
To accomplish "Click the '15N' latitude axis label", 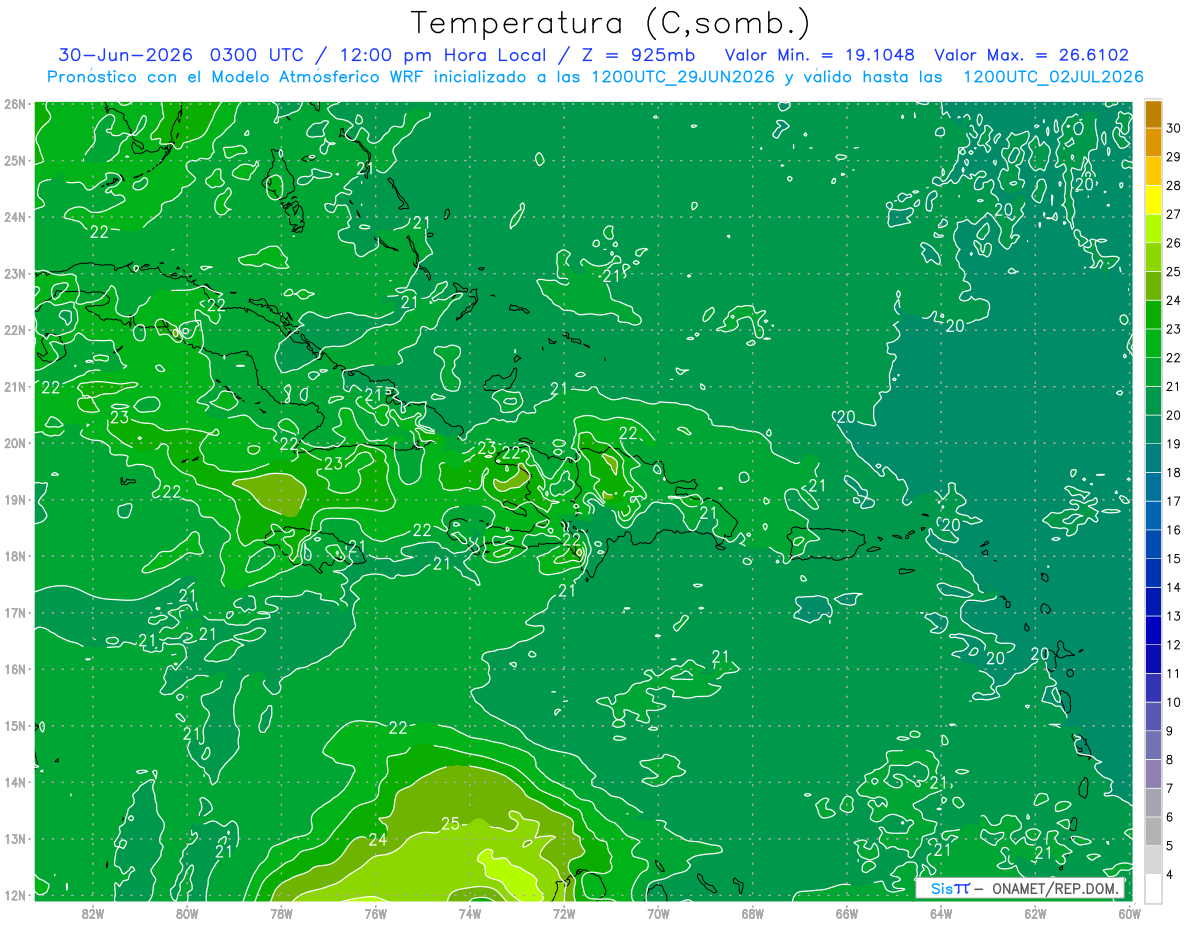I will (x=15, y=725).
